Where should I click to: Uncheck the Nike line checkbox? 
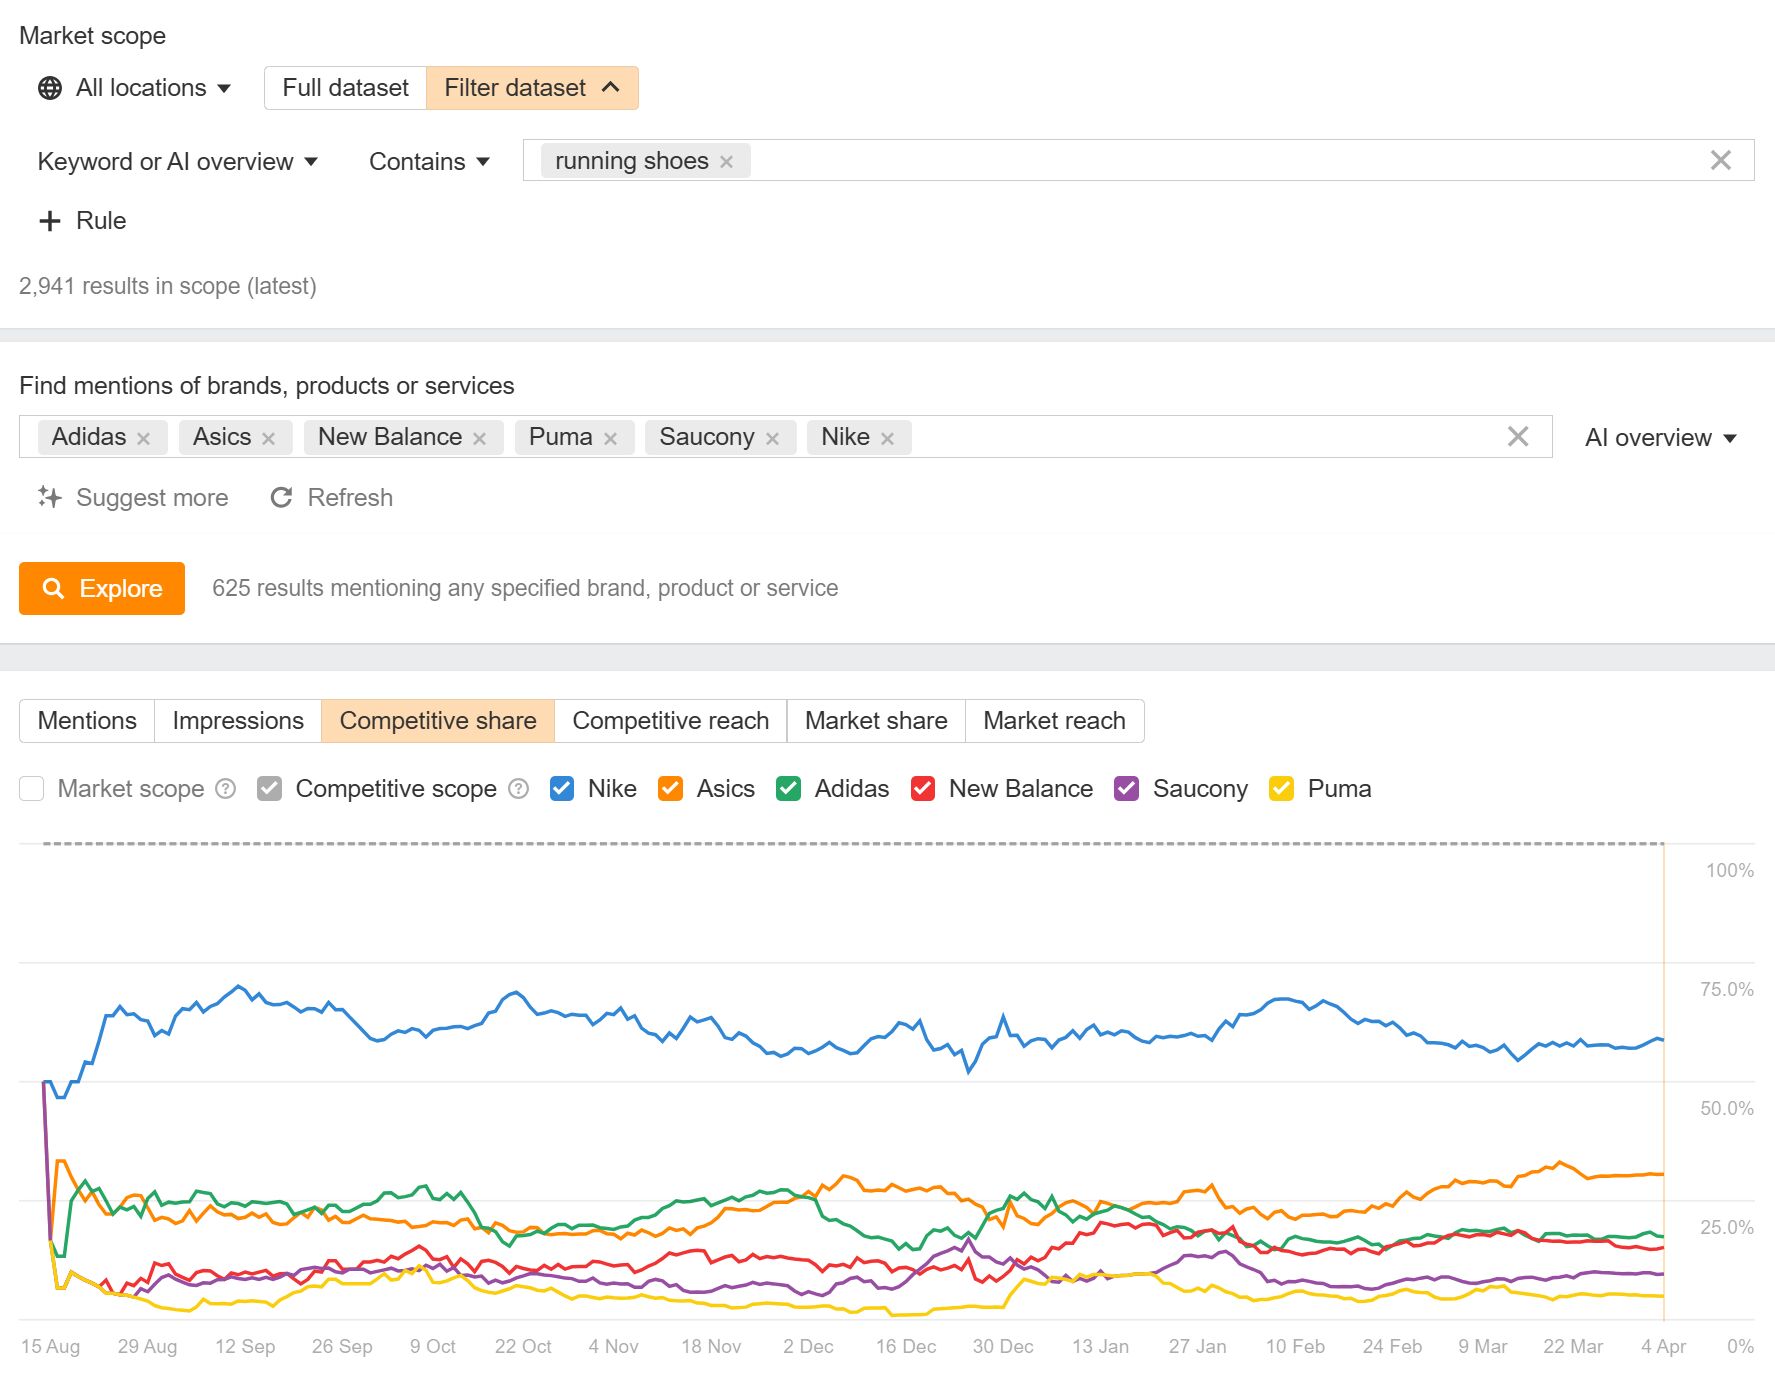[x=562, y=789]
